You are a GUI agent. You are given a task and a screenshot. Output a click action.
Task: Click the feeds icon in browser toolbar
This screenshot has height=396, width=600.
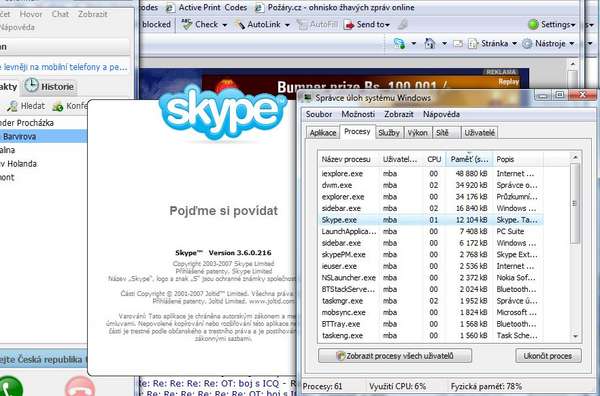pyautogui.click(x=399, y=44)
